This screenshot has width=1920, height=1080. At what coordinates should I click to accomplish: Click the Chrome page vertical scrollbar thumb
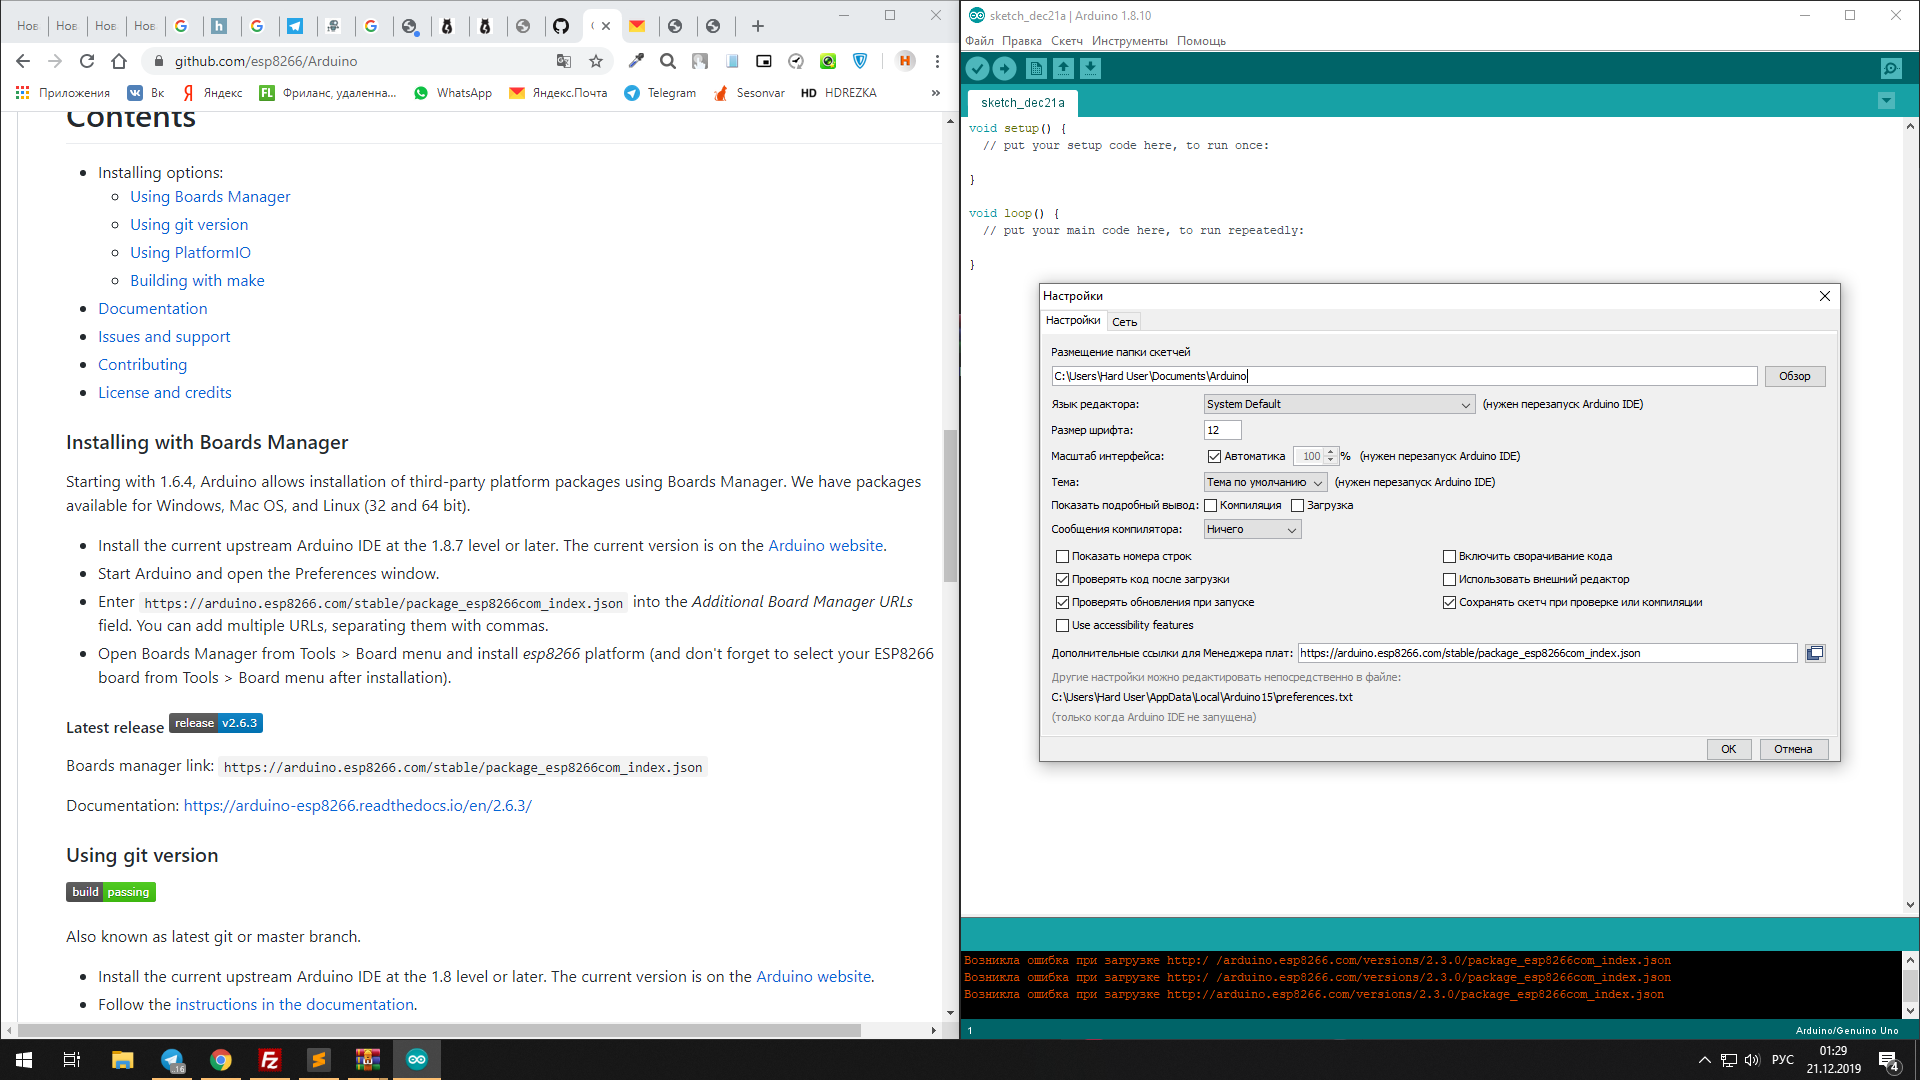pos(950,505)
